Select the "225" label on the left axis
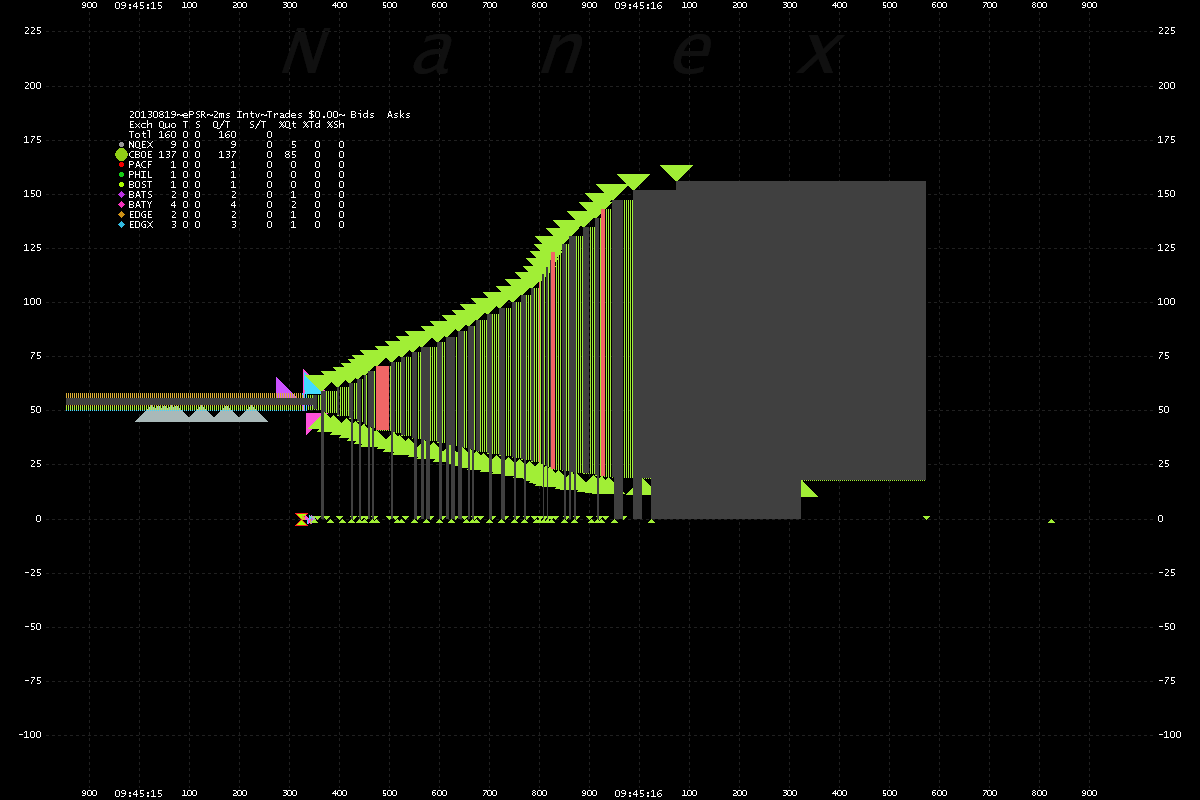This screenshot has height=800, width=1200. [x=31, y=31]
